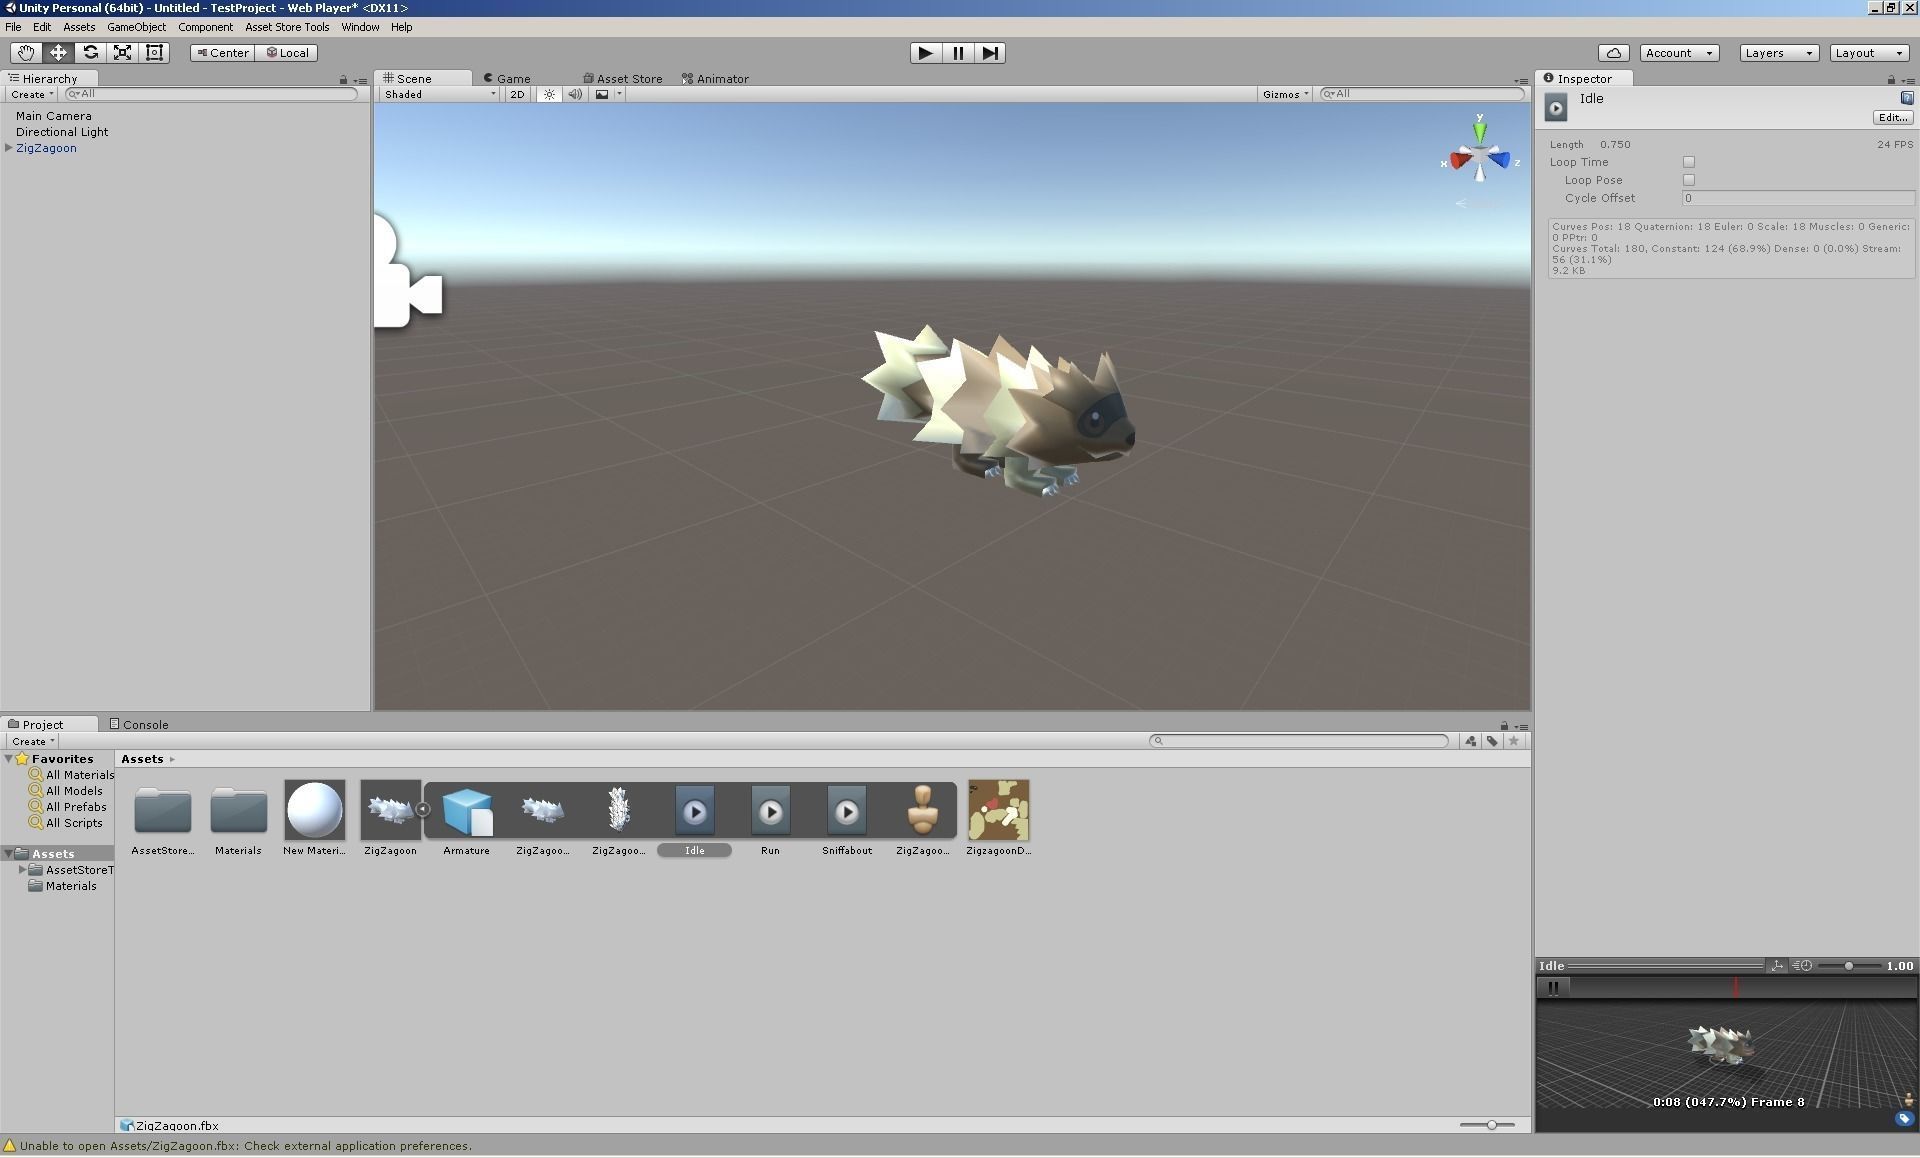Open the Account dropdown

coord(1679,53)
